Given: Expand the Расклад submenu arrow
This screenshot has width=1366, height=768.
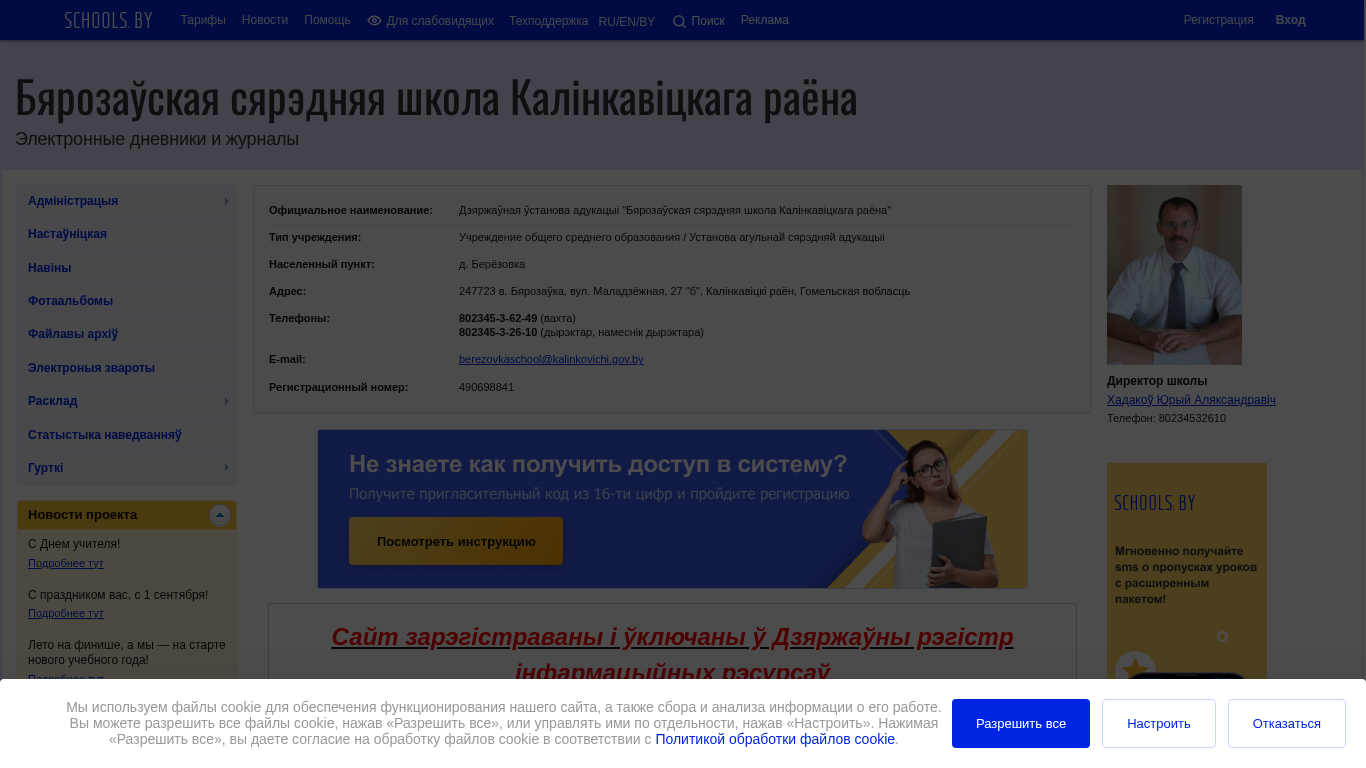Looking at the screenshot, I should pos(227,401).
